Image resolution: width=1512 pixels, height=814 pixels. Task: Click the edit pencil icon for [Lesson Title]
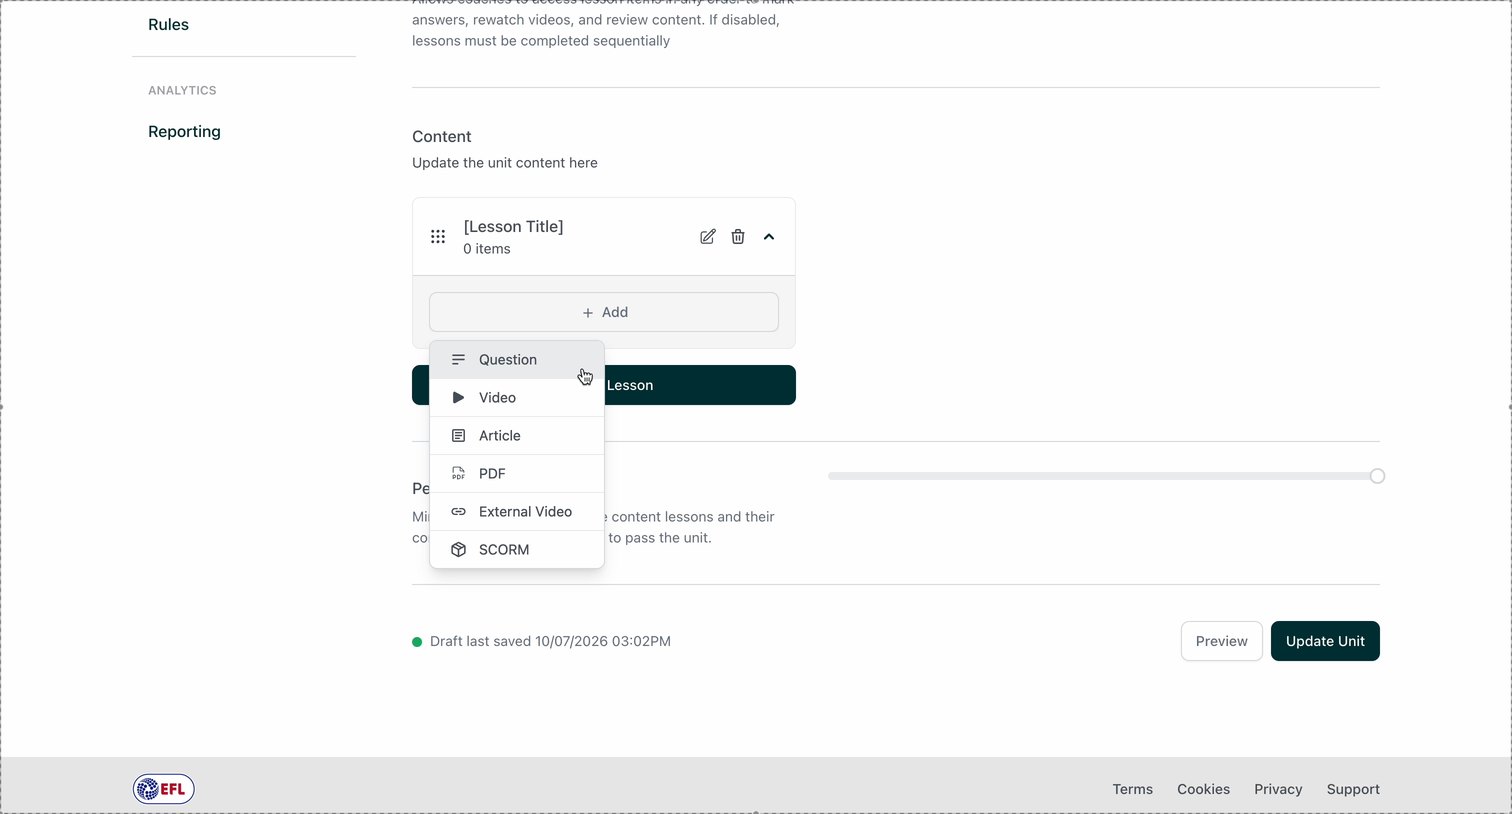tap(708, 237)
